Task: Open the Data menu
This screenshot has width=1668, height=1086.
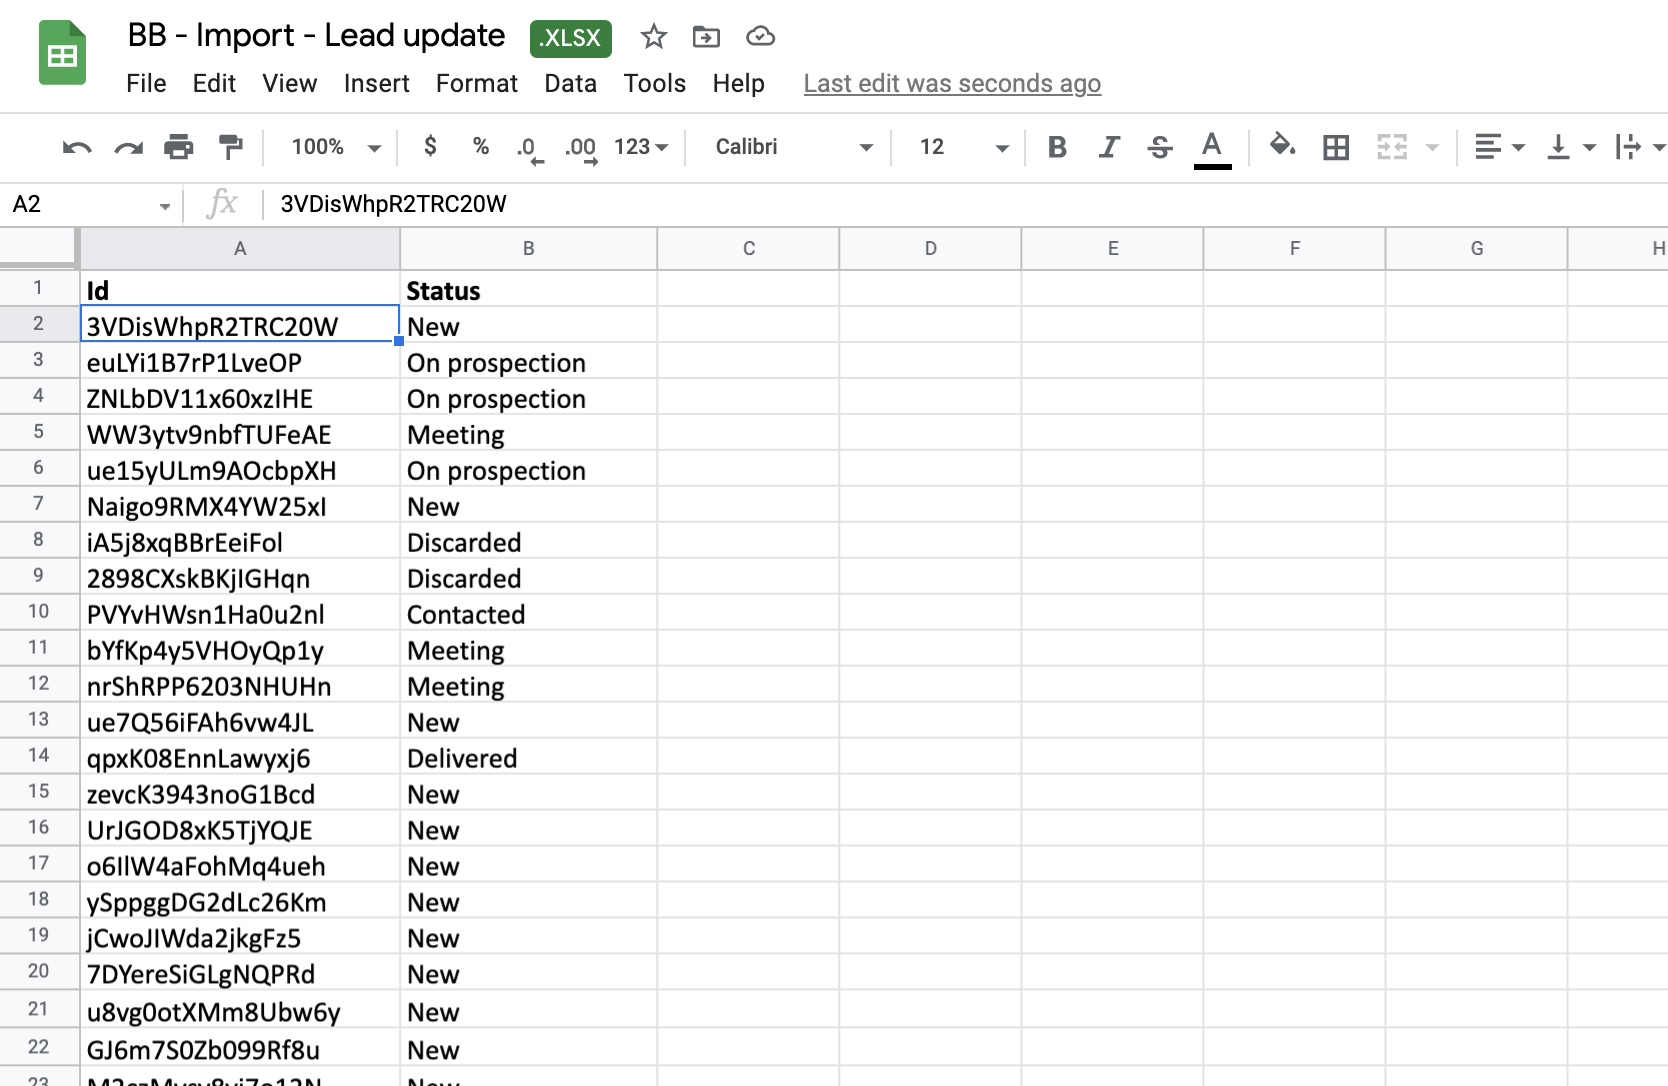Action: (x=570, y=83)
